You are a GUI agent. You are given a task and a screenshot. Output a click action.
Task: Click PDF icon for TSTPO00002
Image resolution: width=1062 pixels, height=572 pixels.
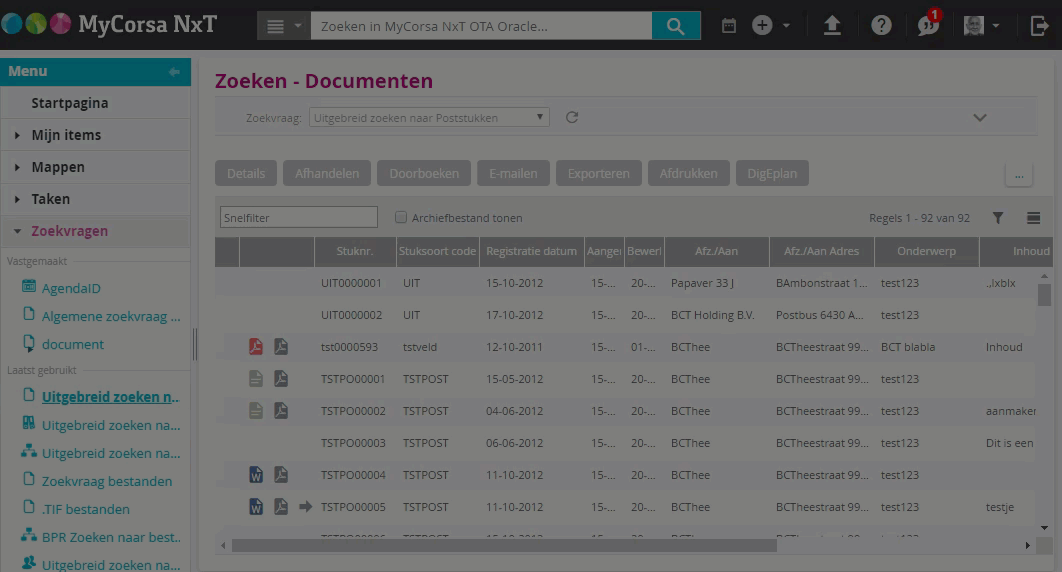[280, 410]
